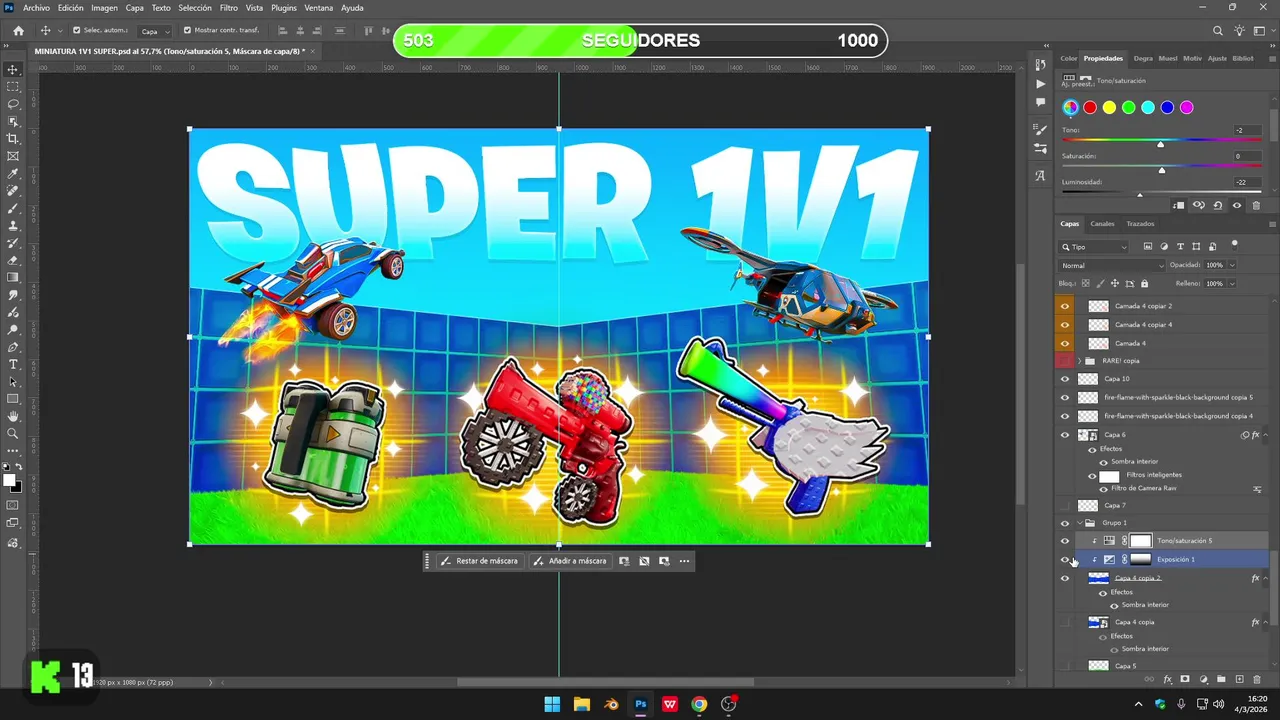The height and width of the screenshot is (720, 1280).
Task: Pick the Eyedropper tool
Action: coord(13,173)
